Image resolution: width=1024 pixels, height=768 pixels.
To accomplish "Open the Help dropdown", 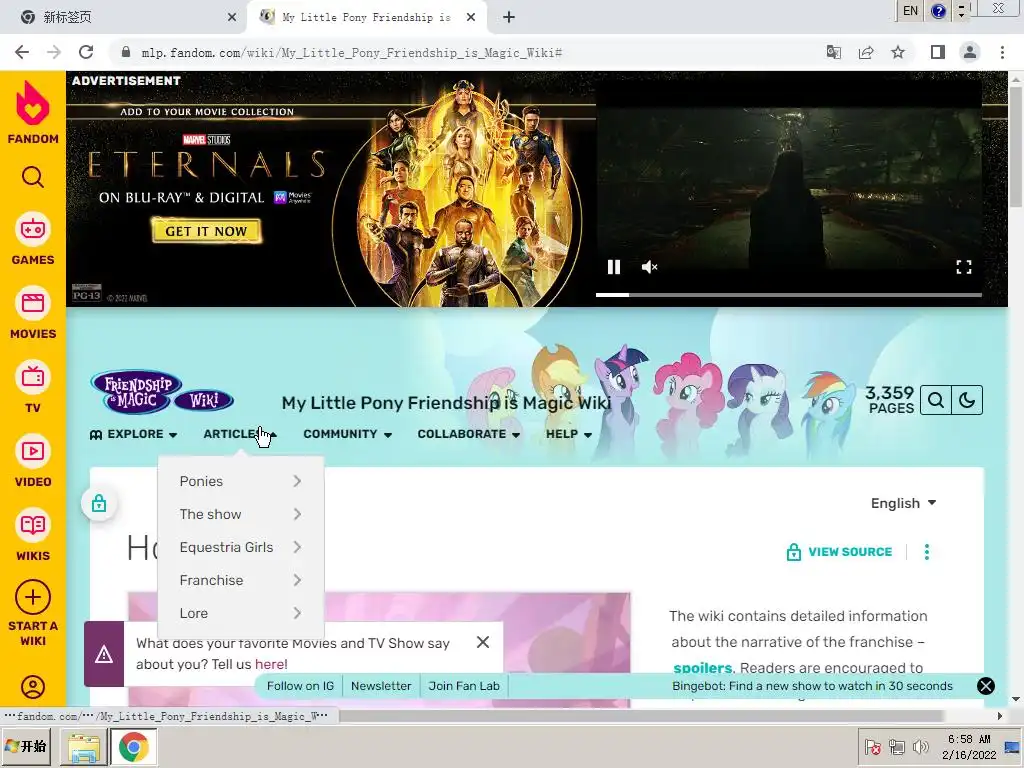I will coord(569,434).
